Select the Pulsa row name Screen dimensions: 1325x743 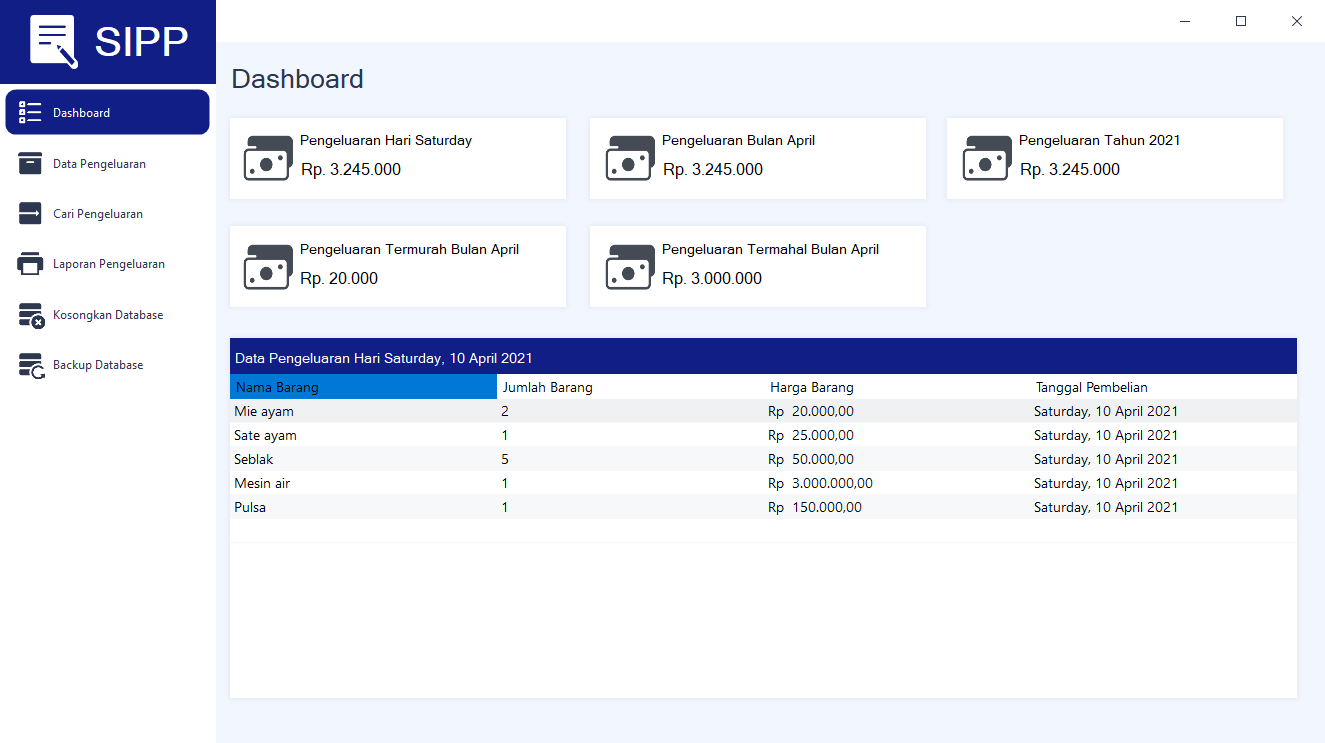point(250,507)
